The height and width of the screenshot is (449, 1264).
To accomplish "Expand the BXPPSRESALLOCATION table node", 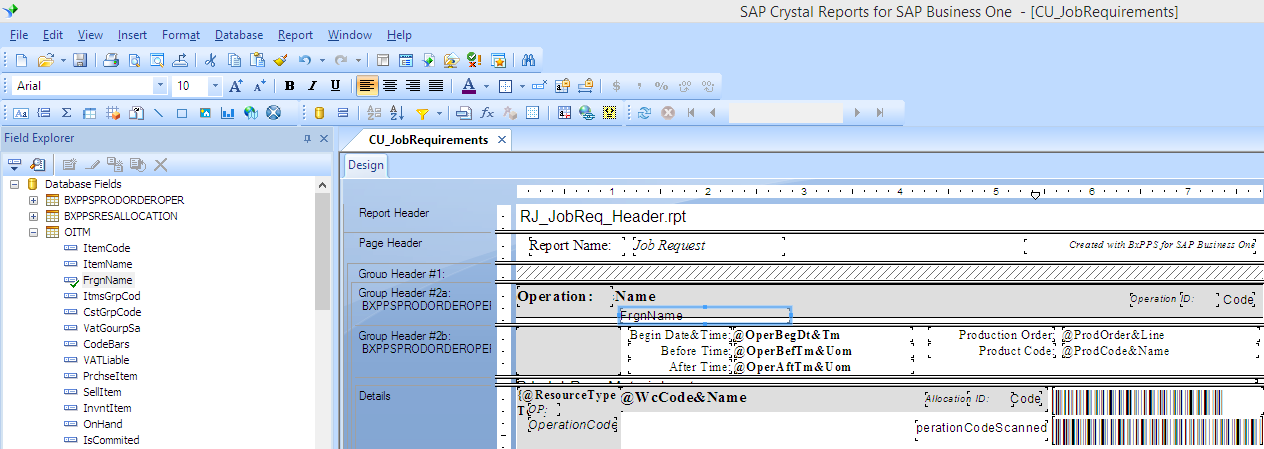I will coord(33,216).
